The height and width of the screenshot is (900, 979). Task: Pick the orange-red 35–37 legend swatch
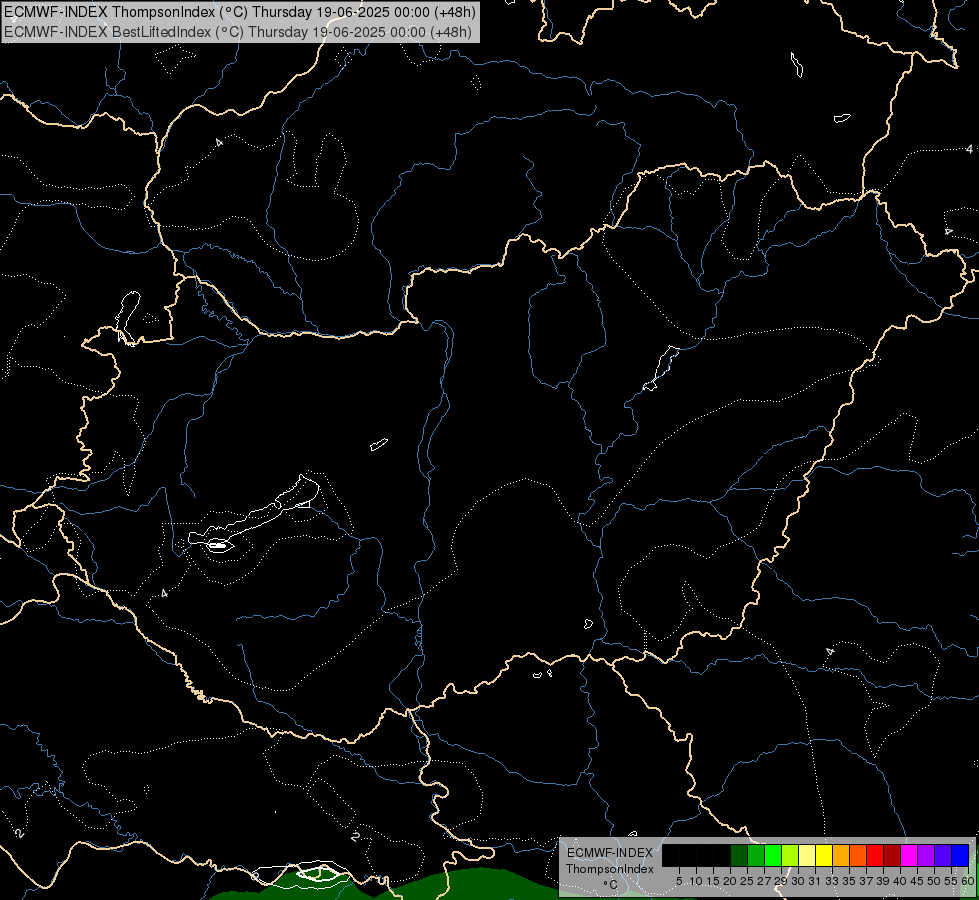tap(858, 855)
